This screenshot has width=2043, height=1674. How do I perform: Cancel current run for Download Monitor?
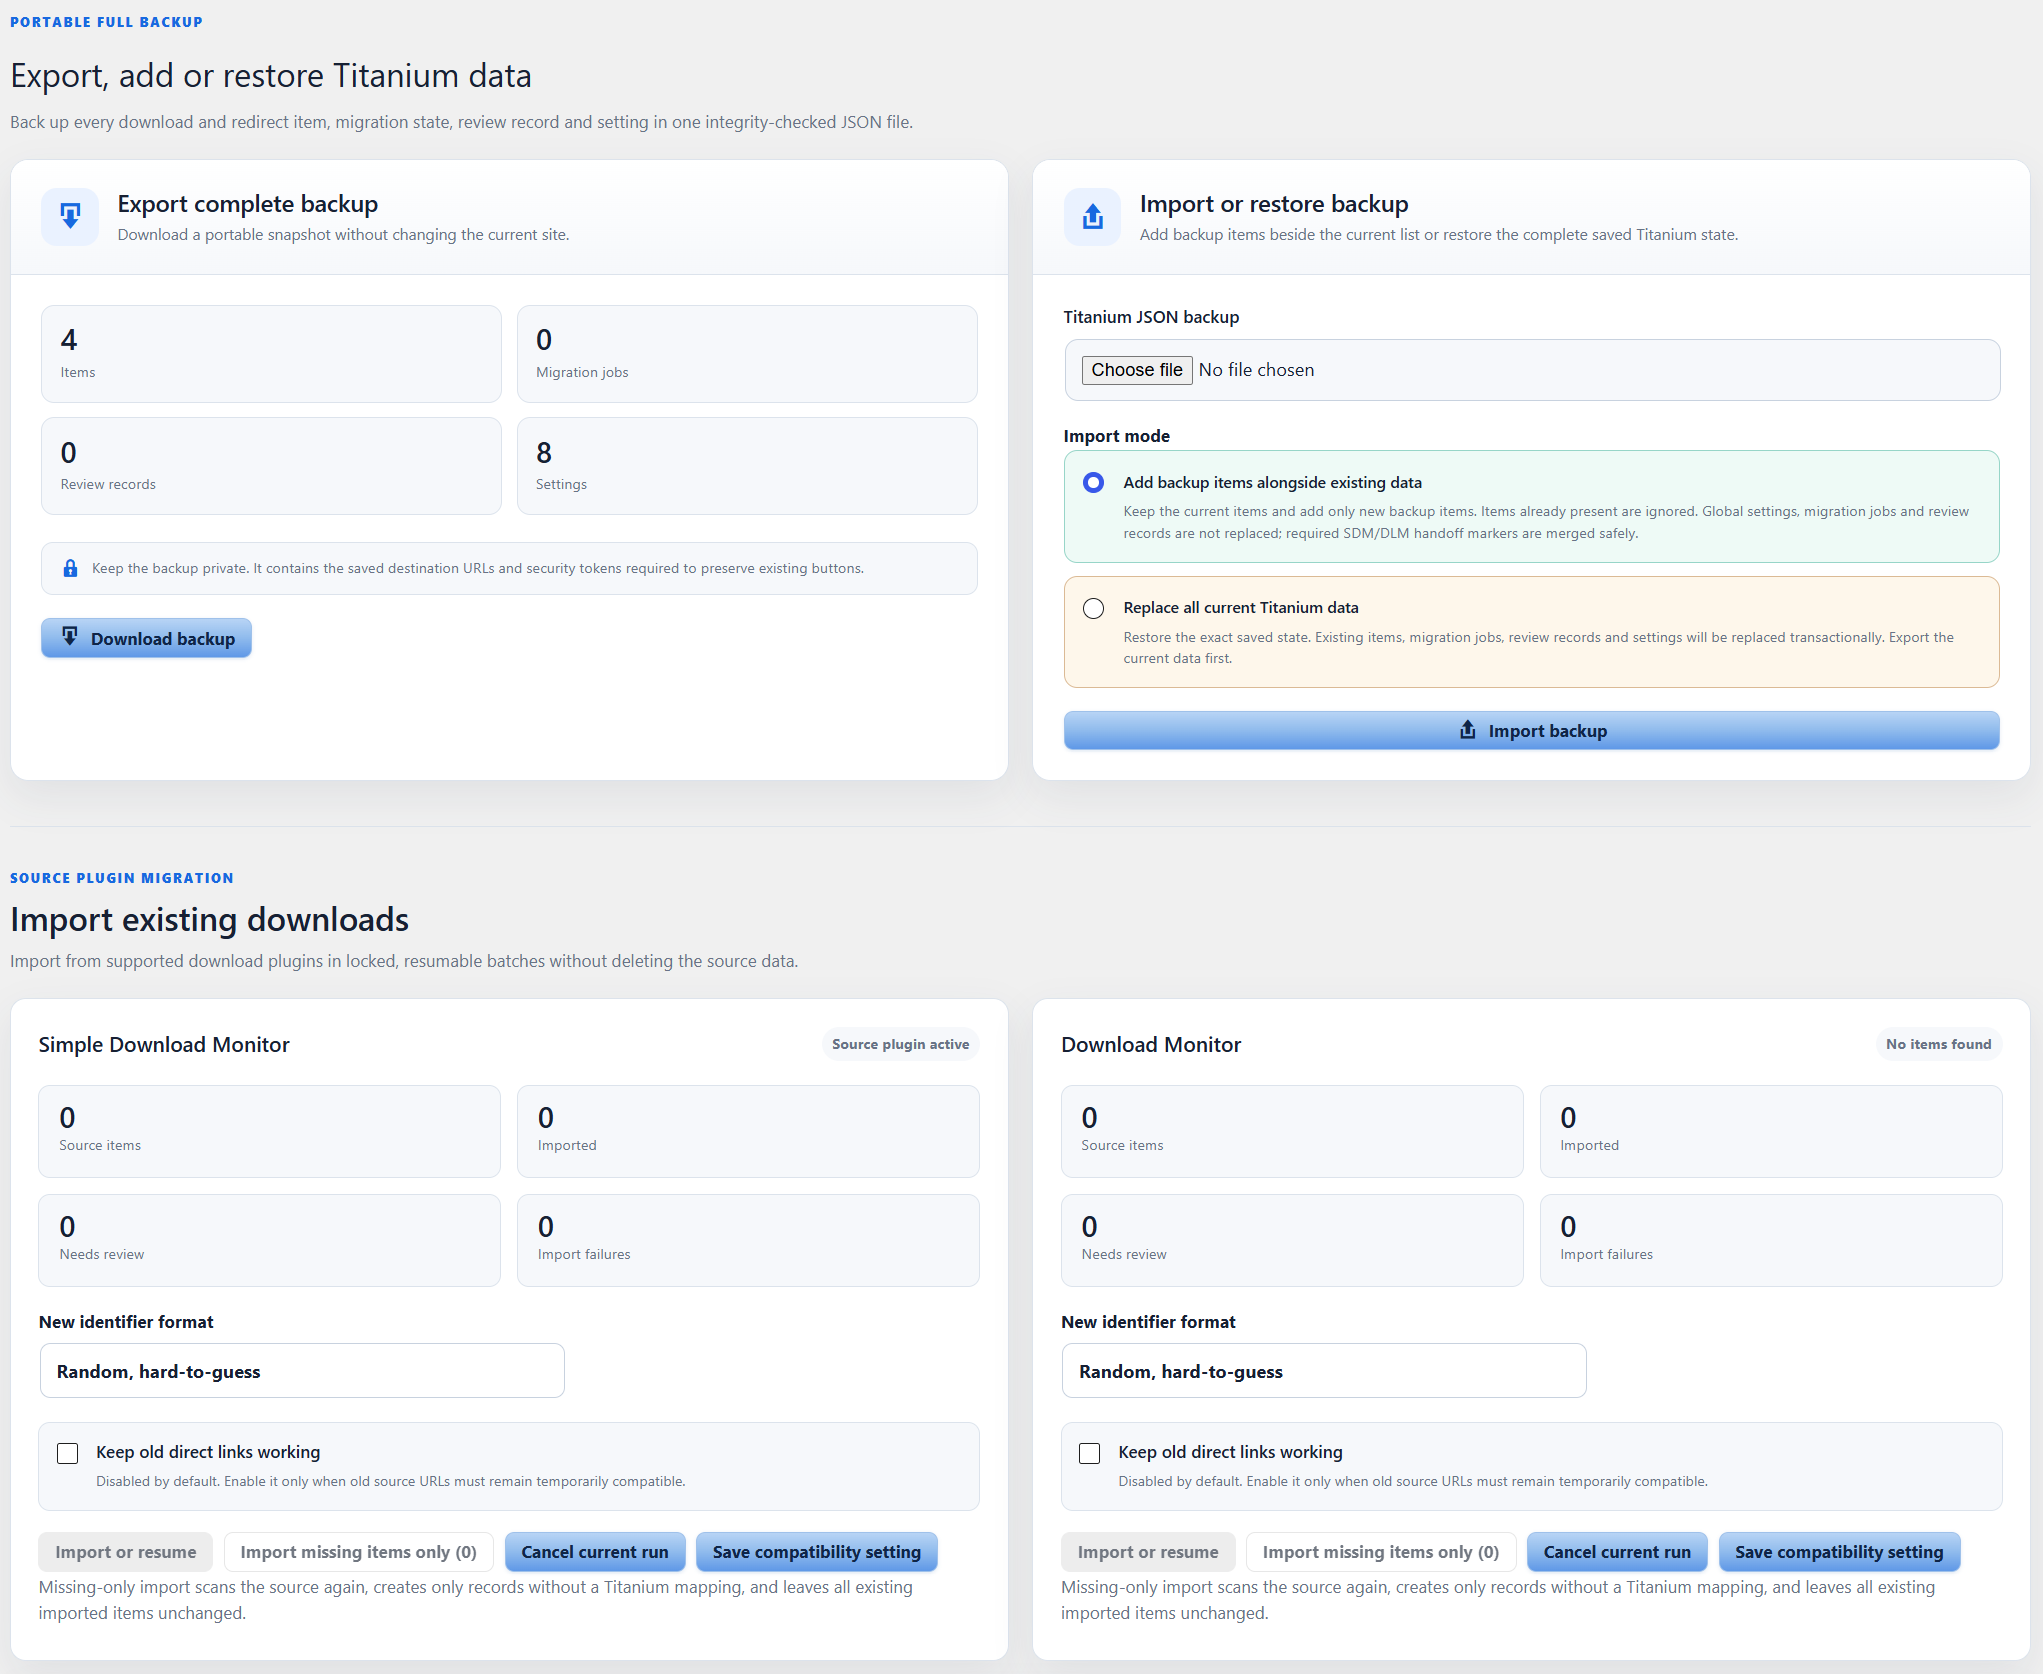coord(1617,1552)
